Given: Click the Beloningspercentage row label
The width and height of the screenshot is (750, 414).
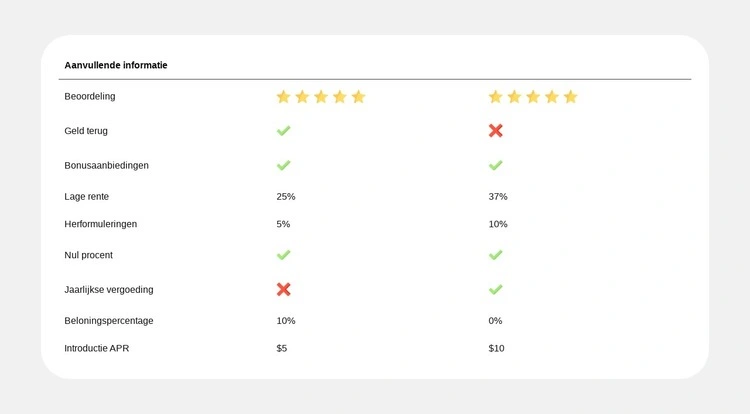Looking at the screenshot, I should (109, 320).
